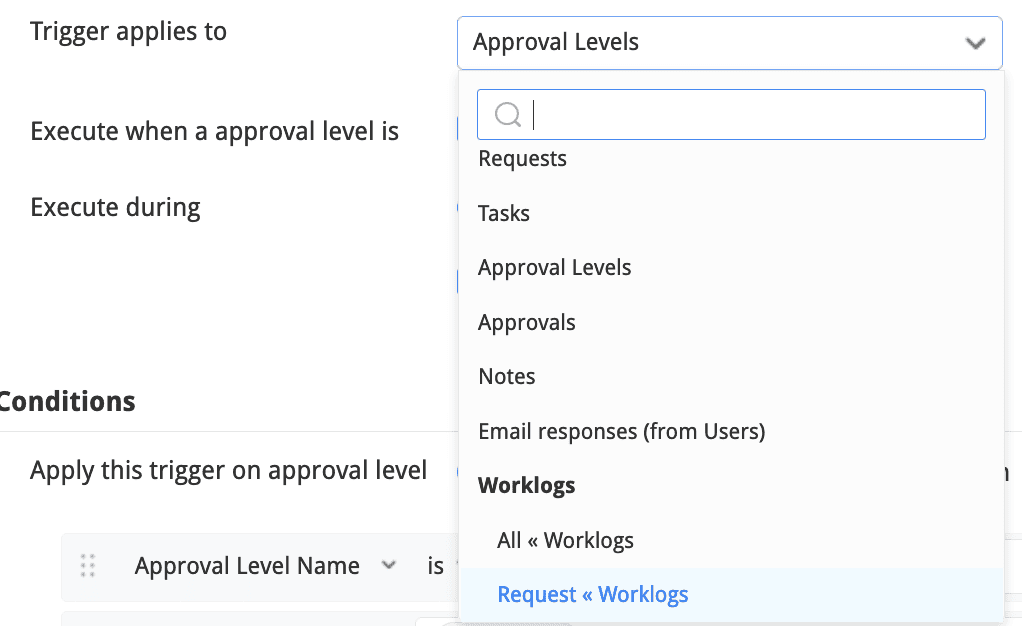Choose Notes from the dropdown list
Image resolution: width=1022 pixels, height=626 pixels.
coord(506,377)
